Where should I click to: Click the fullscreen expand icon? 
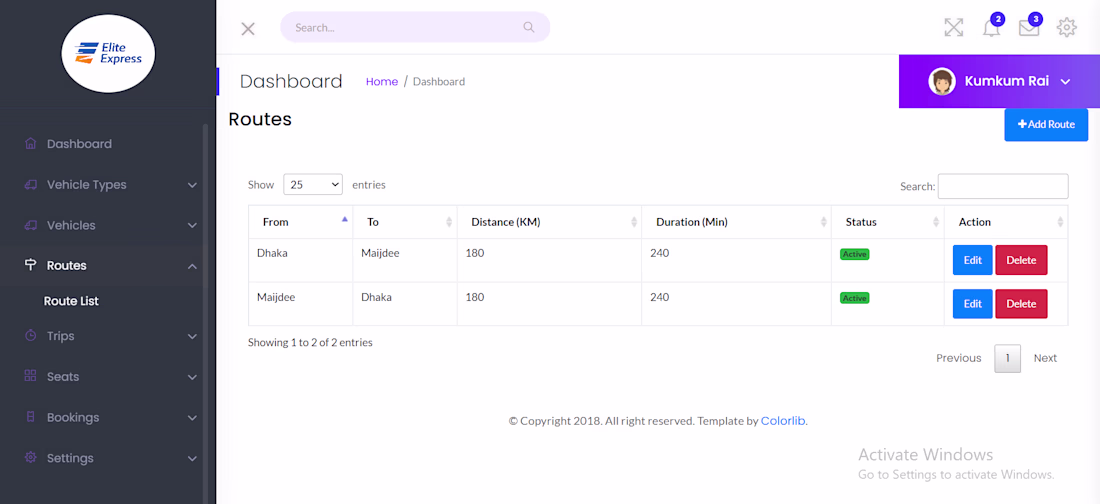pos(954,28)
